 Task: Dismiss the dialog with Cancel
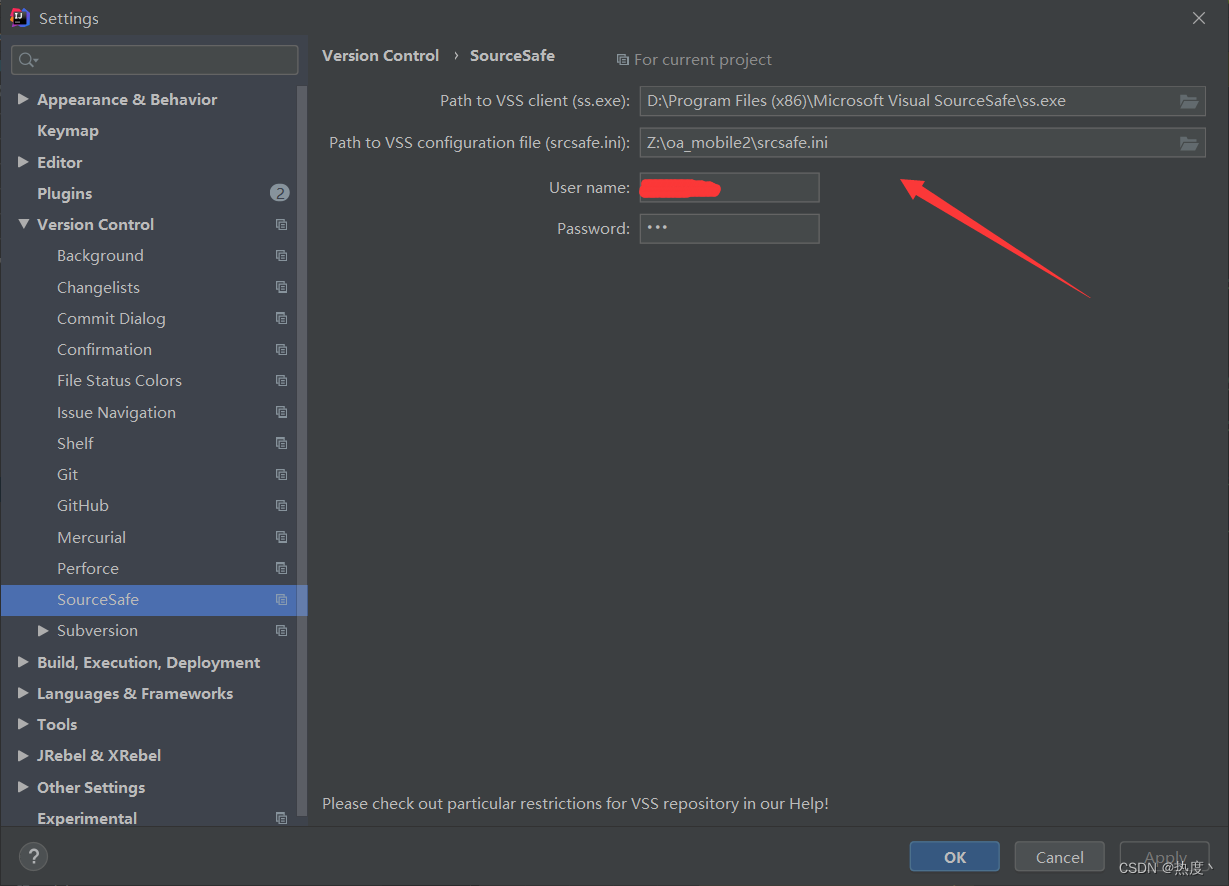pos(1059,856)
